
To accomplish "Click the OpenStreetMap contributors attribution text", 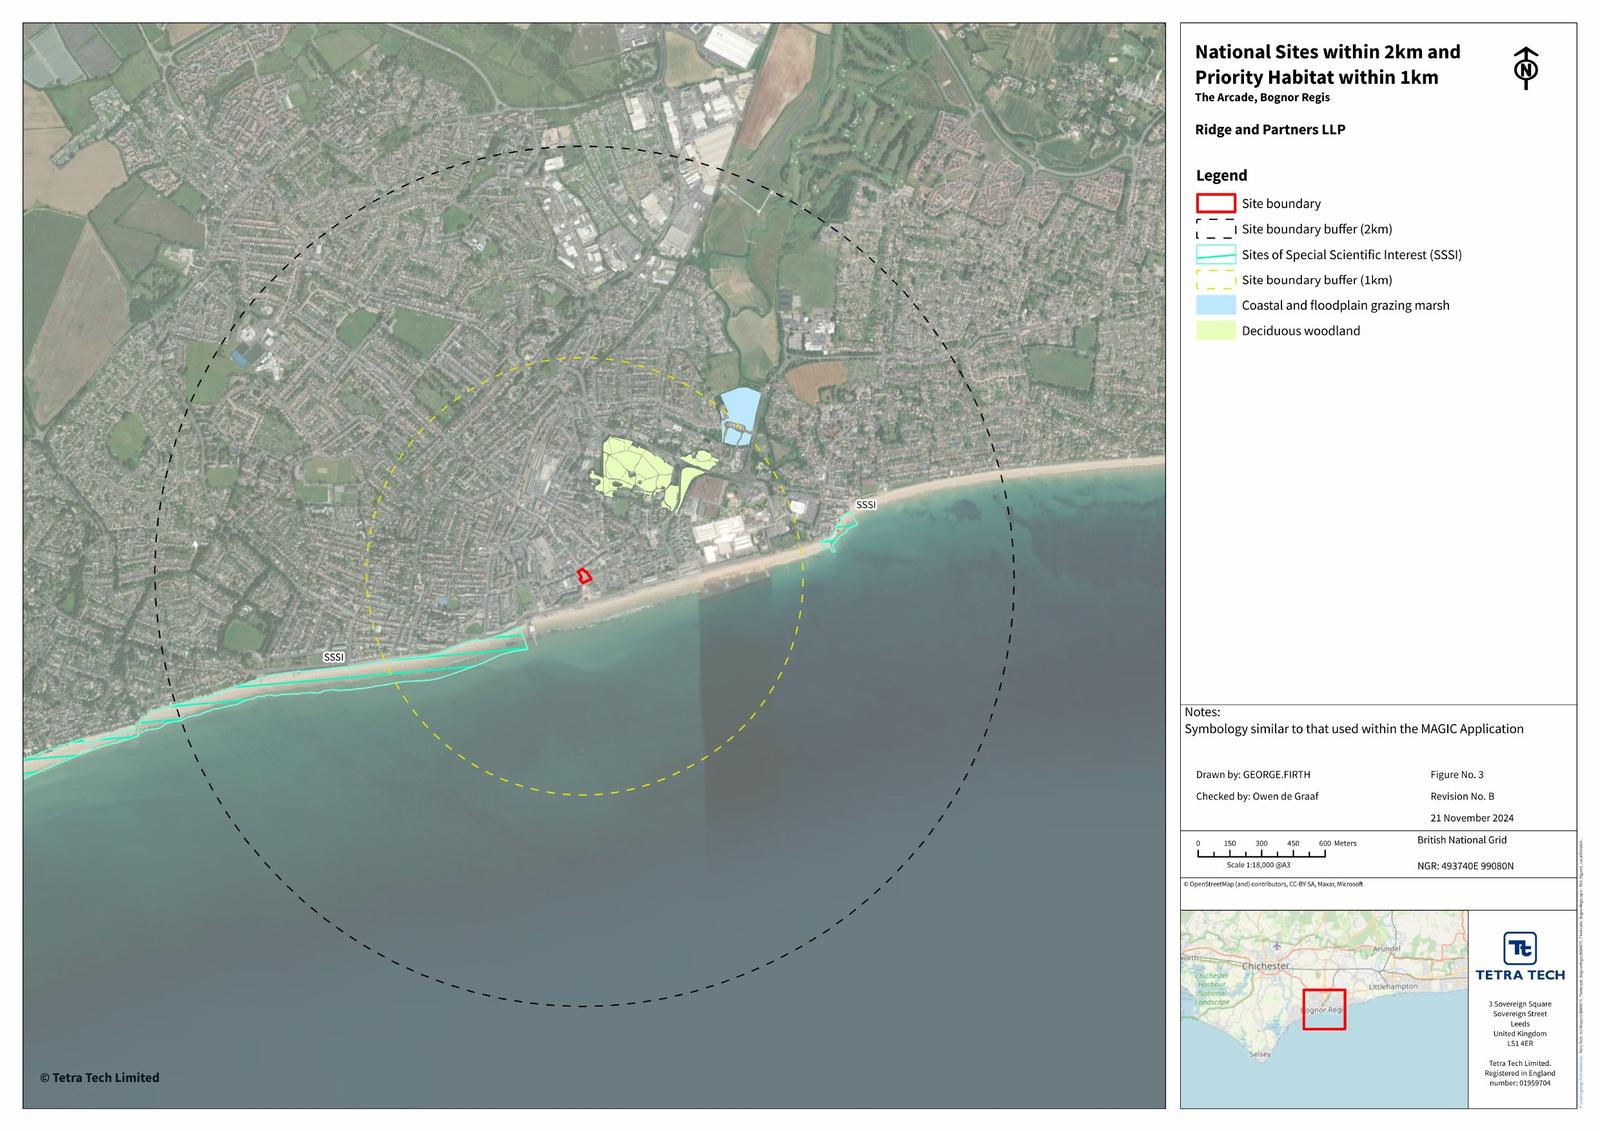I will click(1273, 884).
